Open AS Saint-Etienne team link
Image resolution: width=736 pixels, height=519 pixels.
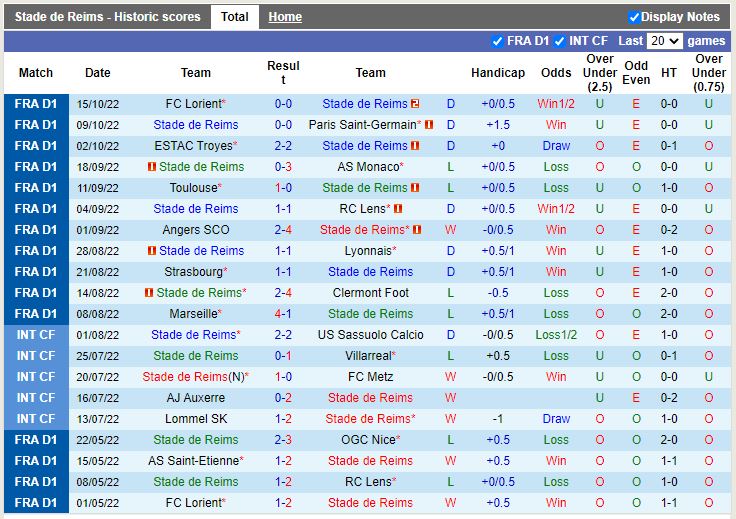click(x=193, y=461)
